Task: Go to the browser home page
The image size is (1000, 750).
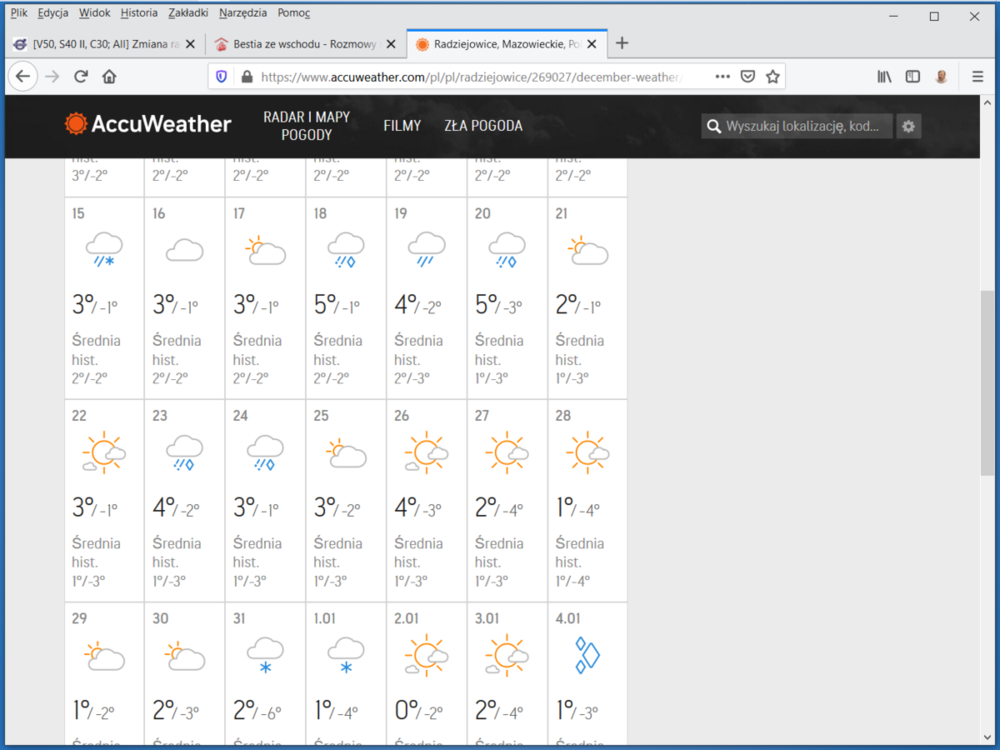Action: coord(110,77)
